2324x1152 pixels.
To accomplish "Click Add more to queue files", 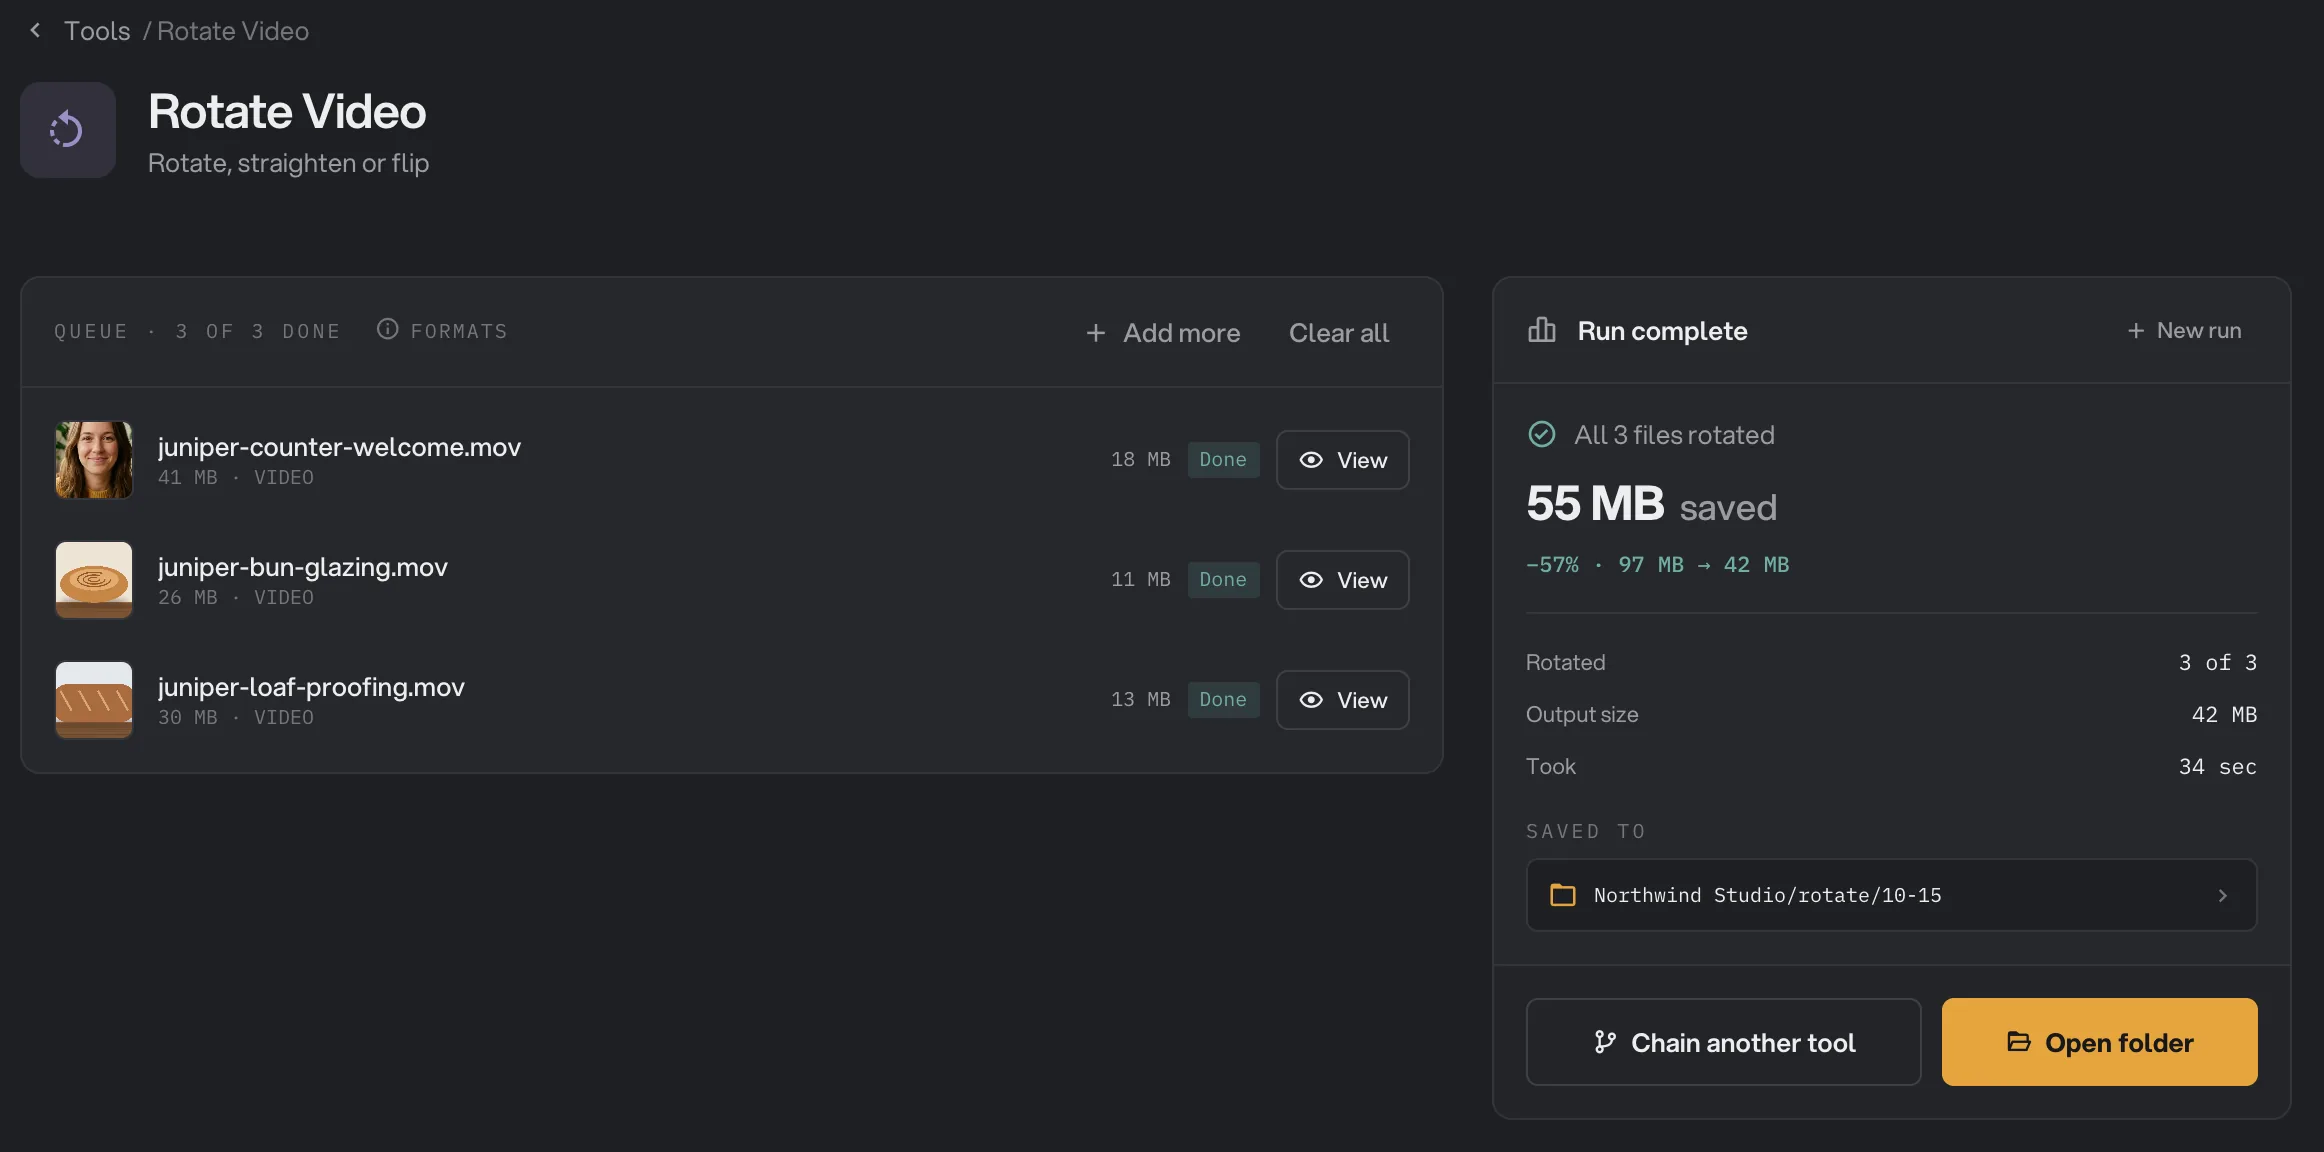I will (x=1163, y=333).
